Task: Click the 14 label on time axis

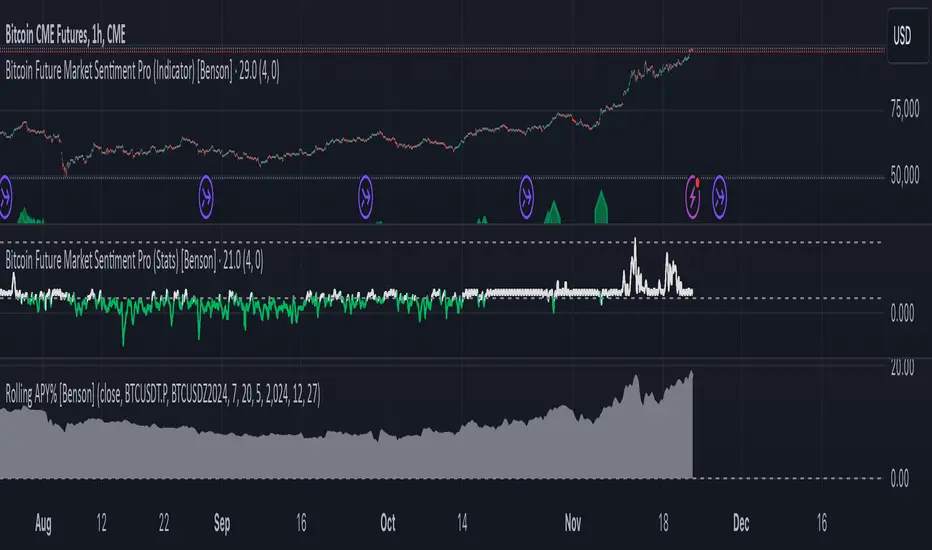Action: pos(462,523)
